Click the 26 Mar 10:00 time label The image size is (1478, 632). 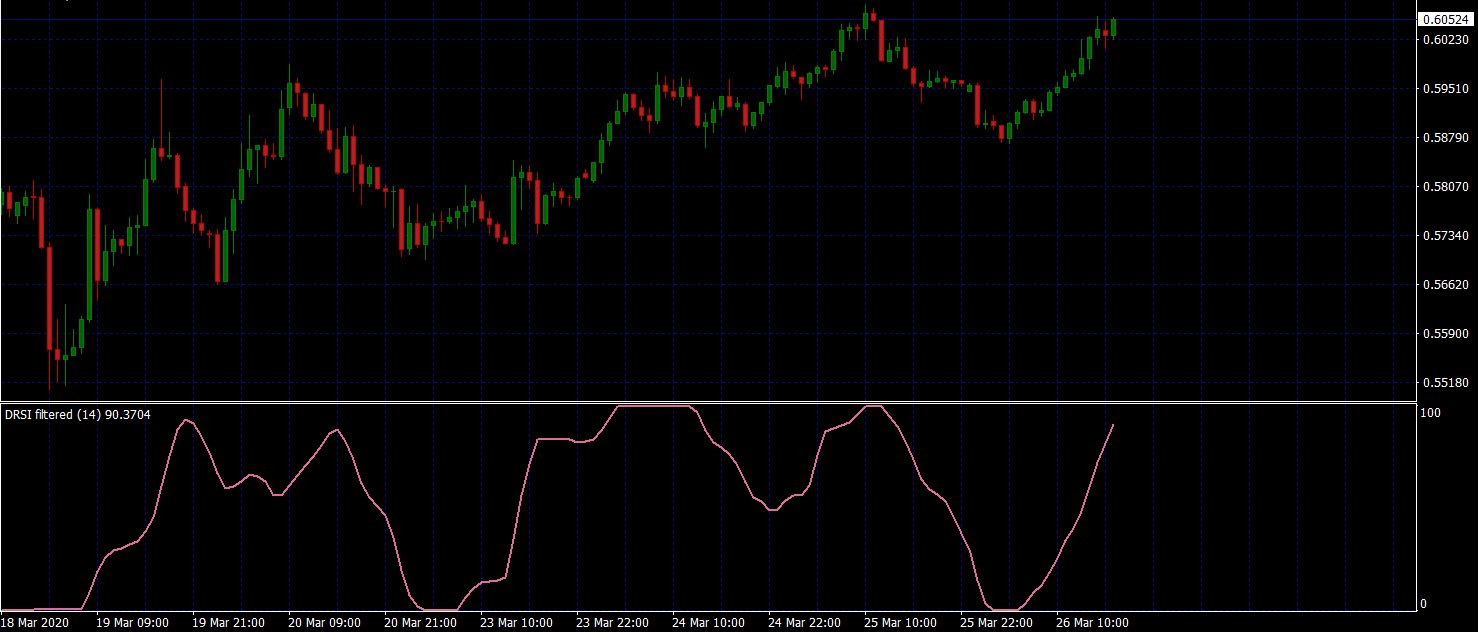point(1093,623)
